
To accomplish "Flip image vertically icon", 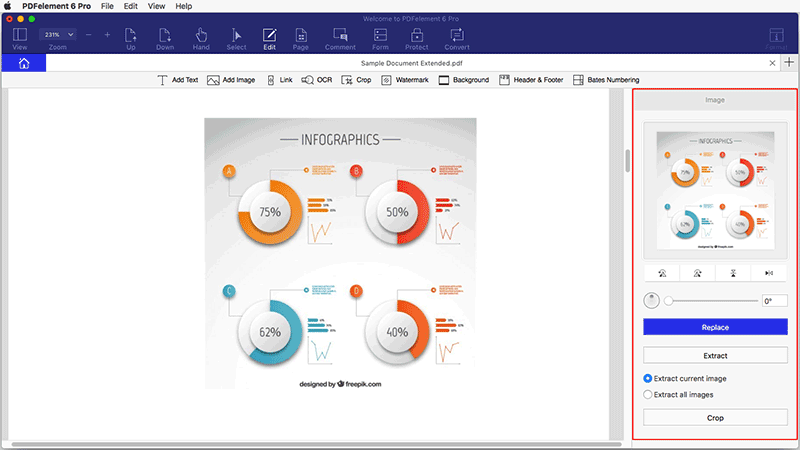I will [x=733, y=273].
